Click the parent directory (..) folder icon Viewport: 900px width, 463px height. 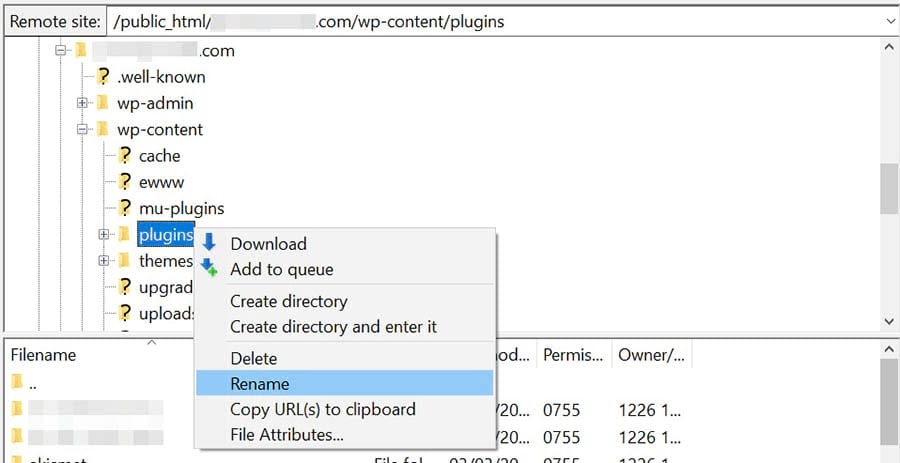17,381
